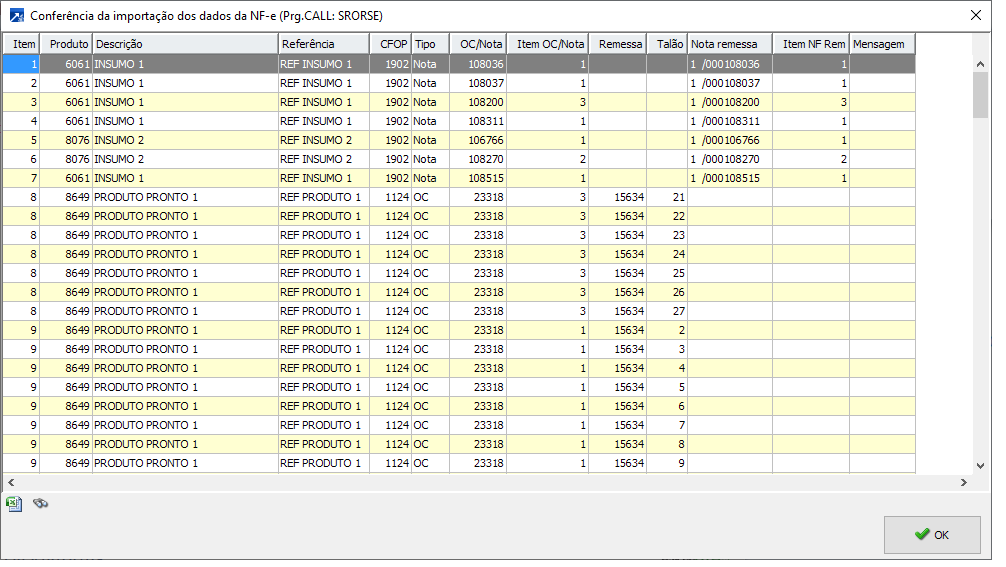Click the Mensagem column header
This screenshot has height=567, width=1006.
point(881,44)
